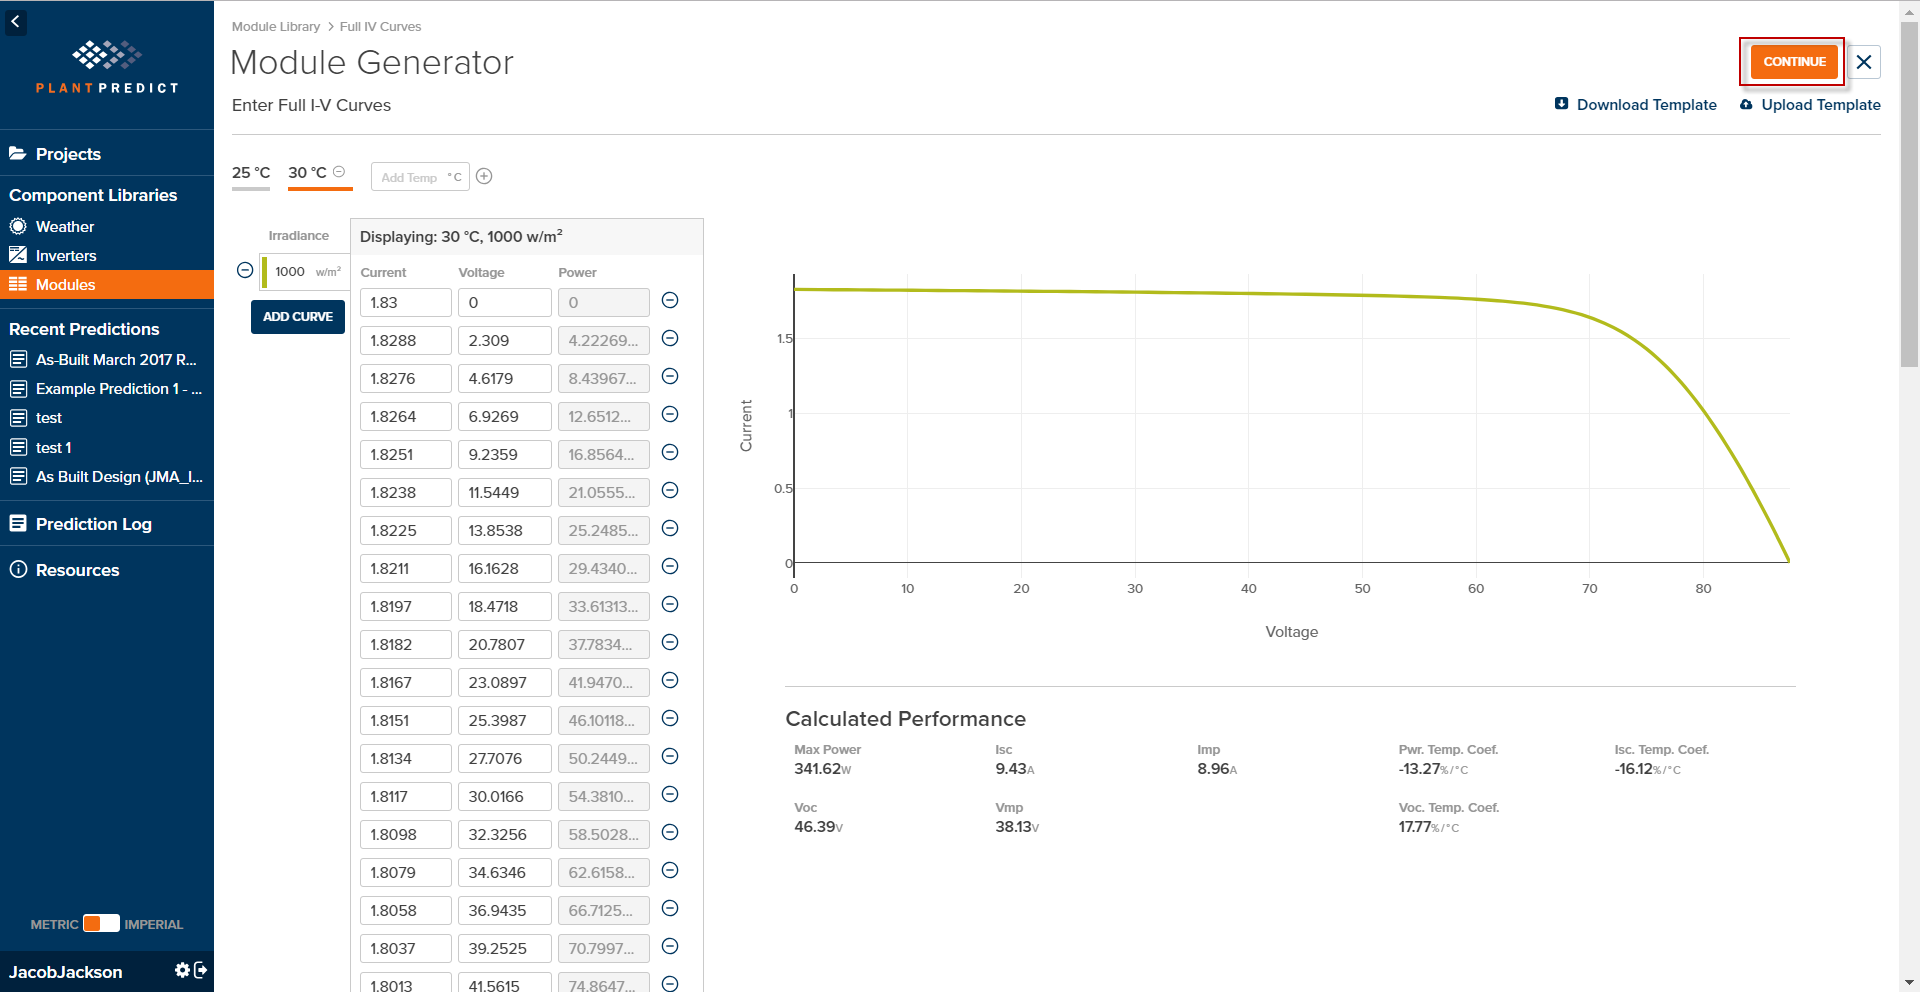Screen dimensions: 1920x992
Task: Close the Module Generator with X
Action: click(x=1864, y=62)
